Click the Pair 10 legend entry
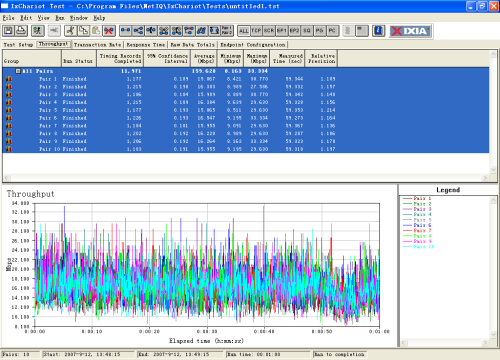 pyautogui.click(x=419, y=247)
